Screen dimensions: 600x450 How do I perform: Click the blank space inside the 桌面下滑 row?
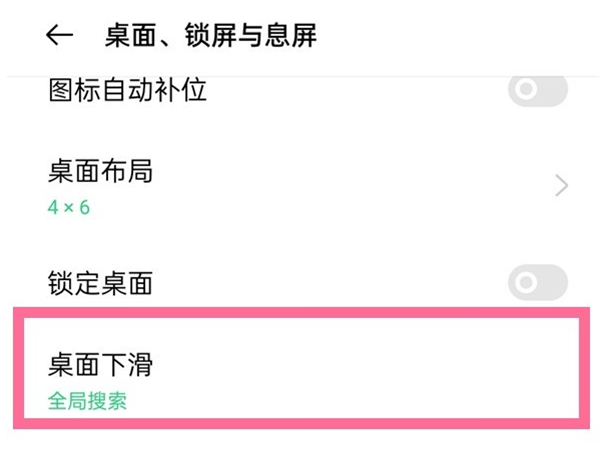click(380, 380)
